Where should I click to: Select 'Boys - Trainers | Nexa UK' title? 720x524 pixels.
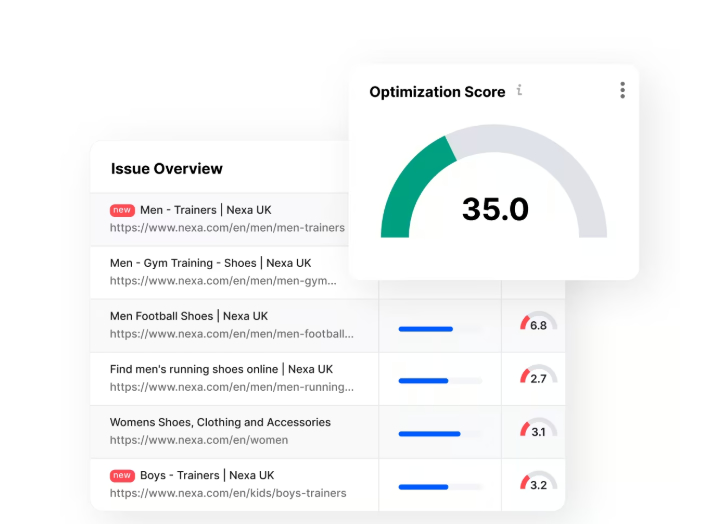(x=207, y=475)
